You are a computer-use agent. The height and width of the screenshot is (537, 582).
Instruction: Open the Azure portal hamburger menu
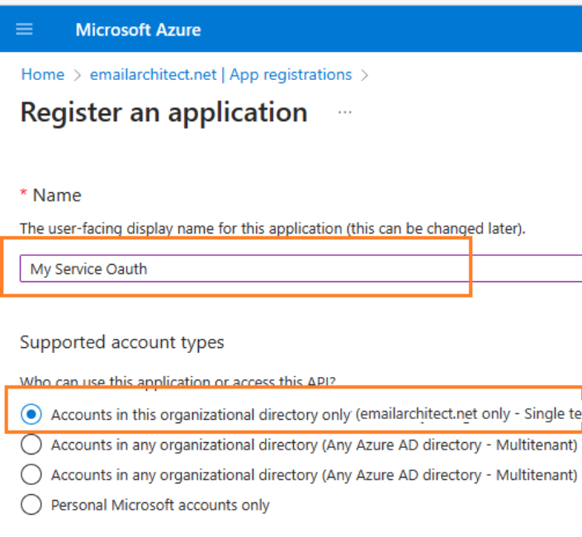24,29
